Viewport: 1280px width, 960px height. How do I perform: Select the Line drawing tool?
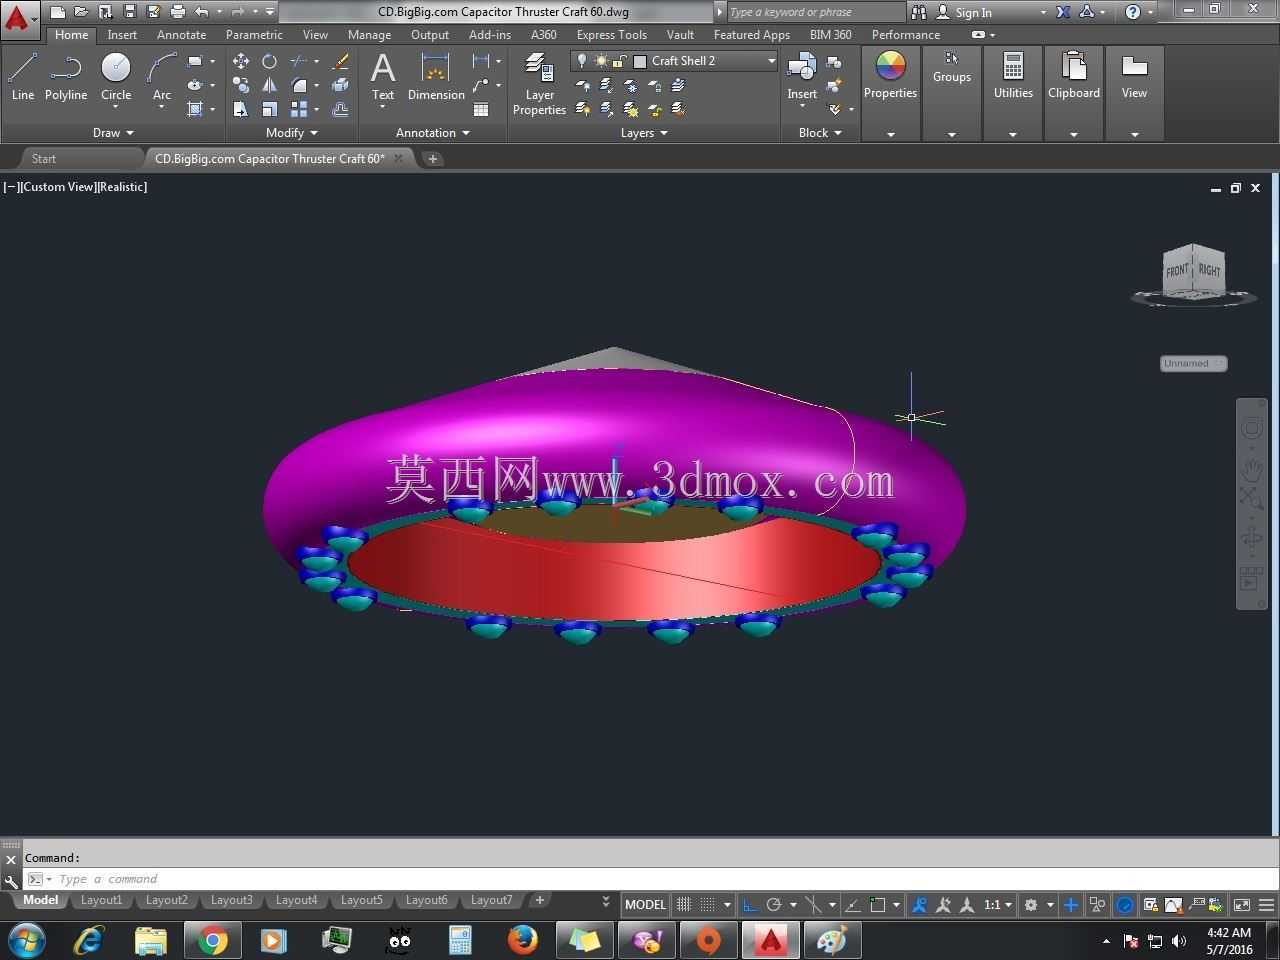point(22,78)
